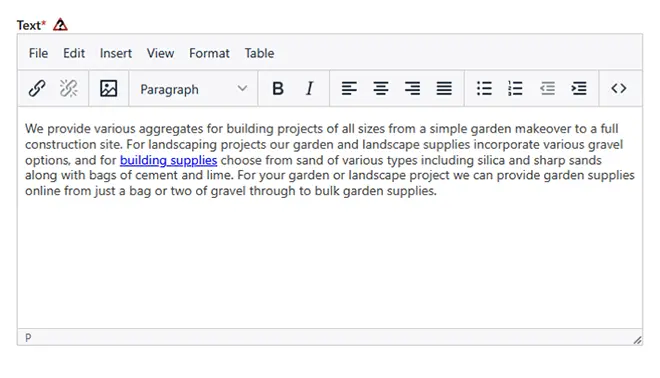Increase indent of paragraph
This screenshot has width=660, height=378.
(579, 89)
